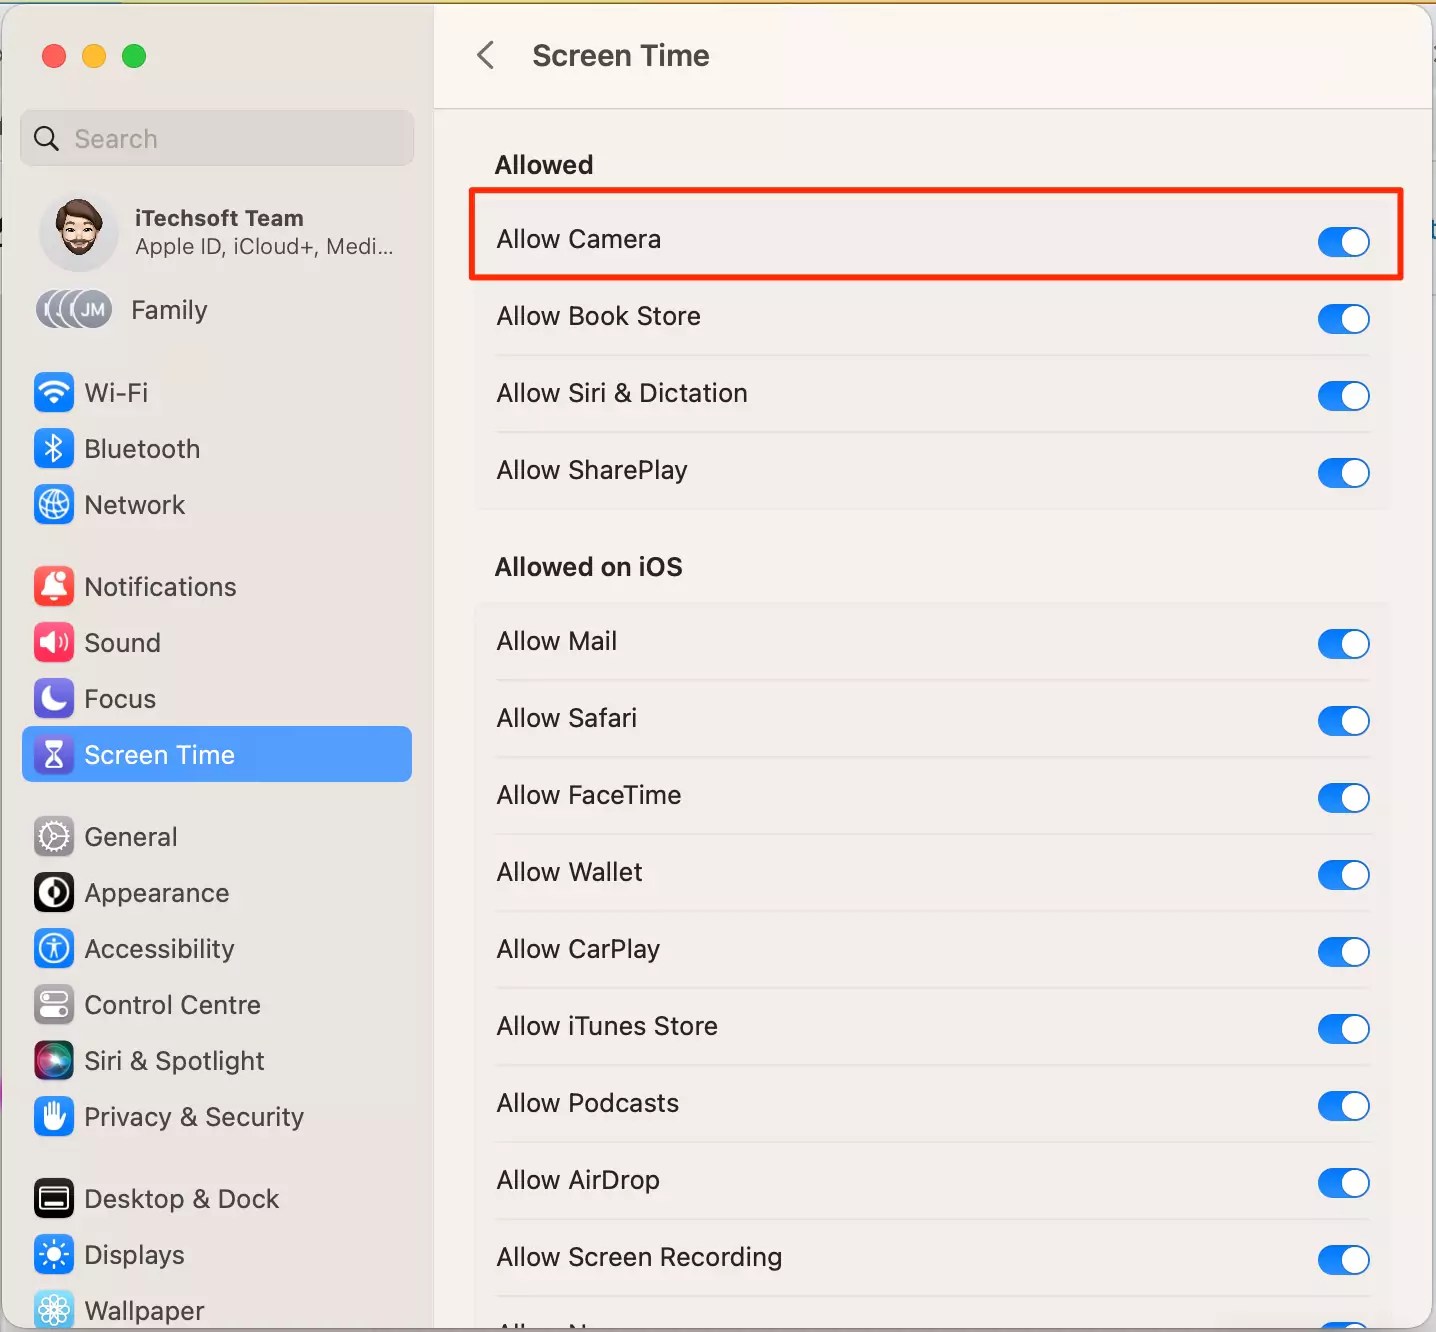Click the Privacy & Security hand icon
This screenshot has height=1332, width=1436.
[x=54, y=1116]
